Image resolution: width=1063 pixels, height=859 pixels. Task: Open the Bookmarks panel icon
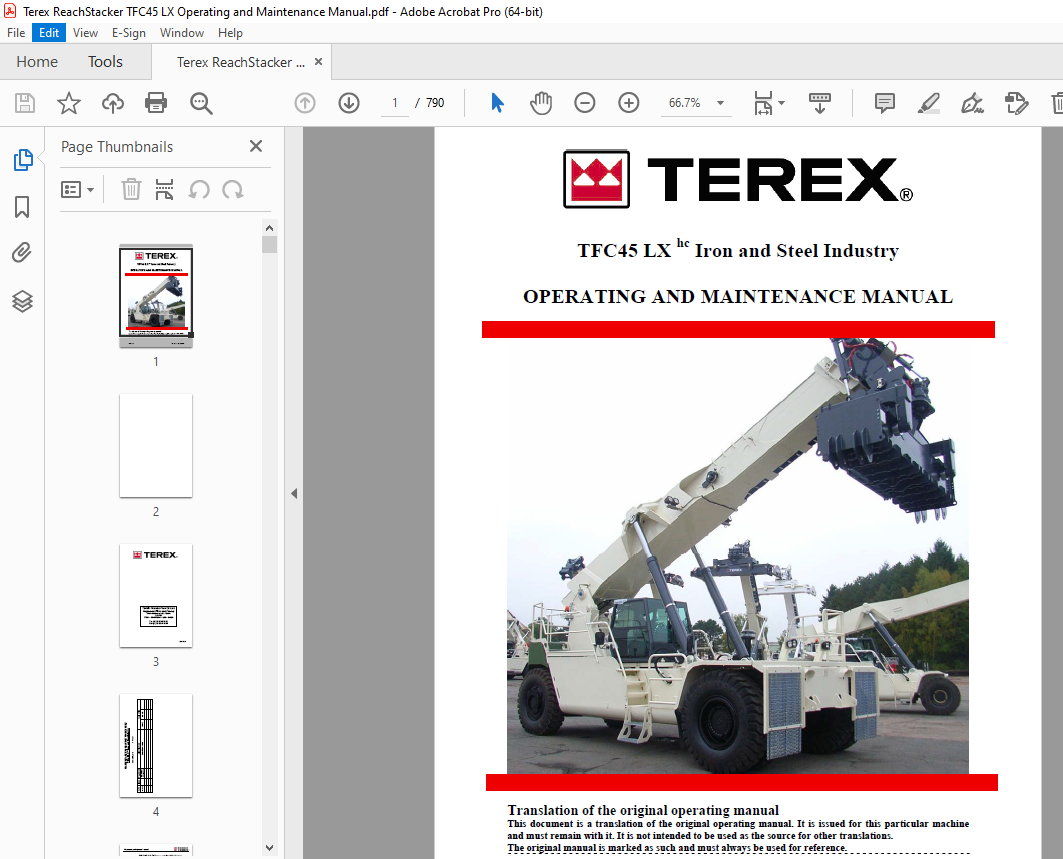pyautogui.click(x=22, y=207)
